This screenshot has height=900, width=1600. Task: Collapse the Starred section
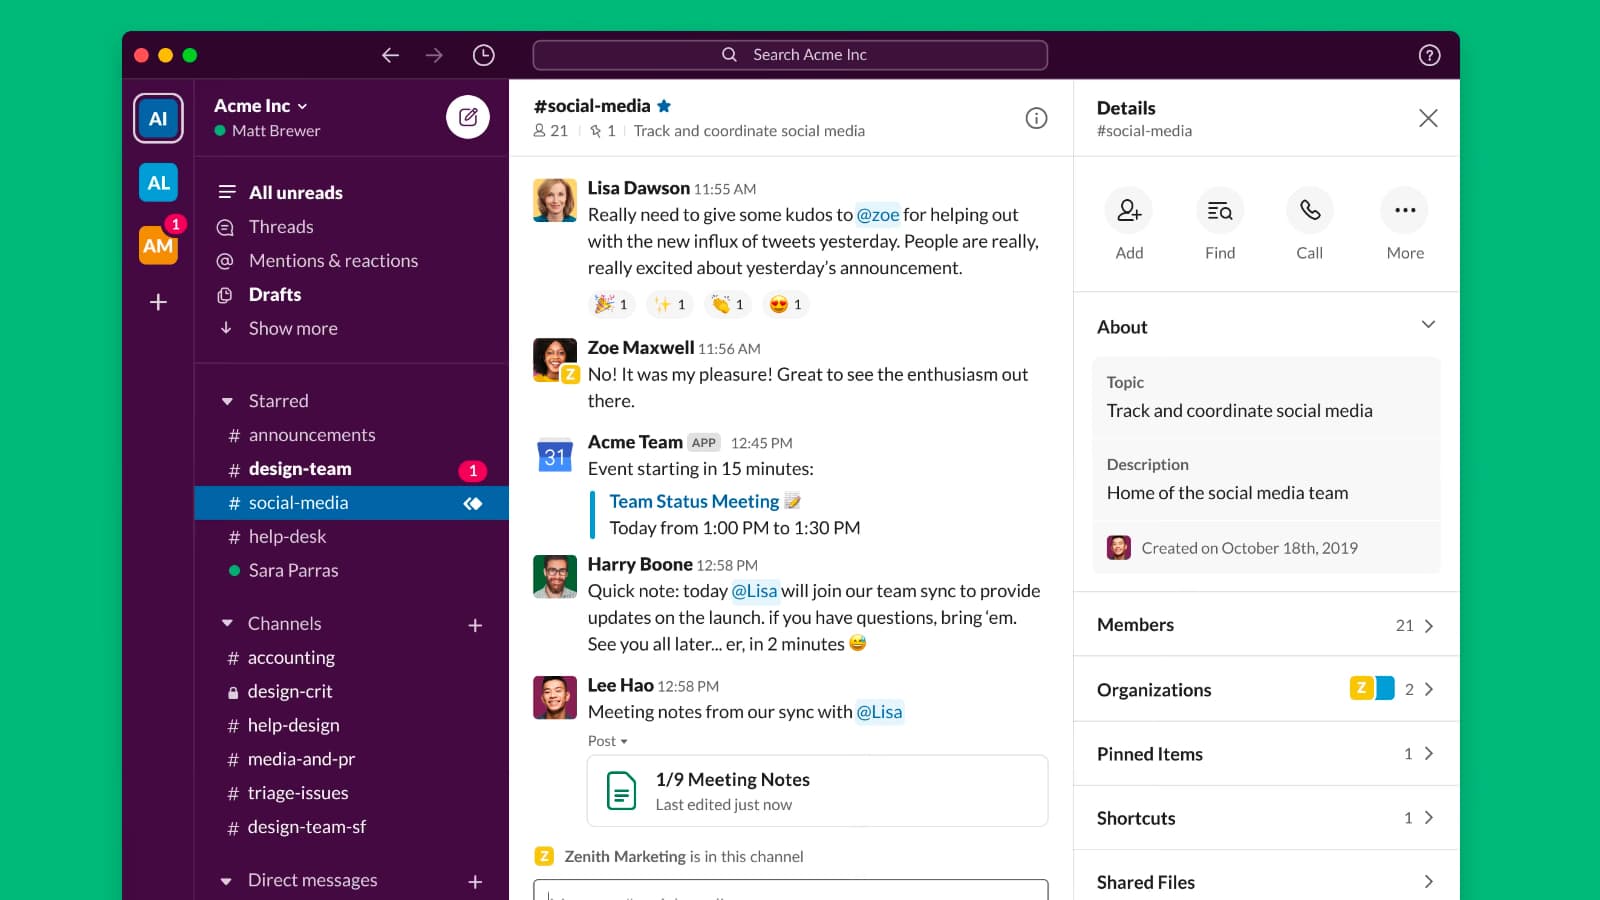coord(227,401)
